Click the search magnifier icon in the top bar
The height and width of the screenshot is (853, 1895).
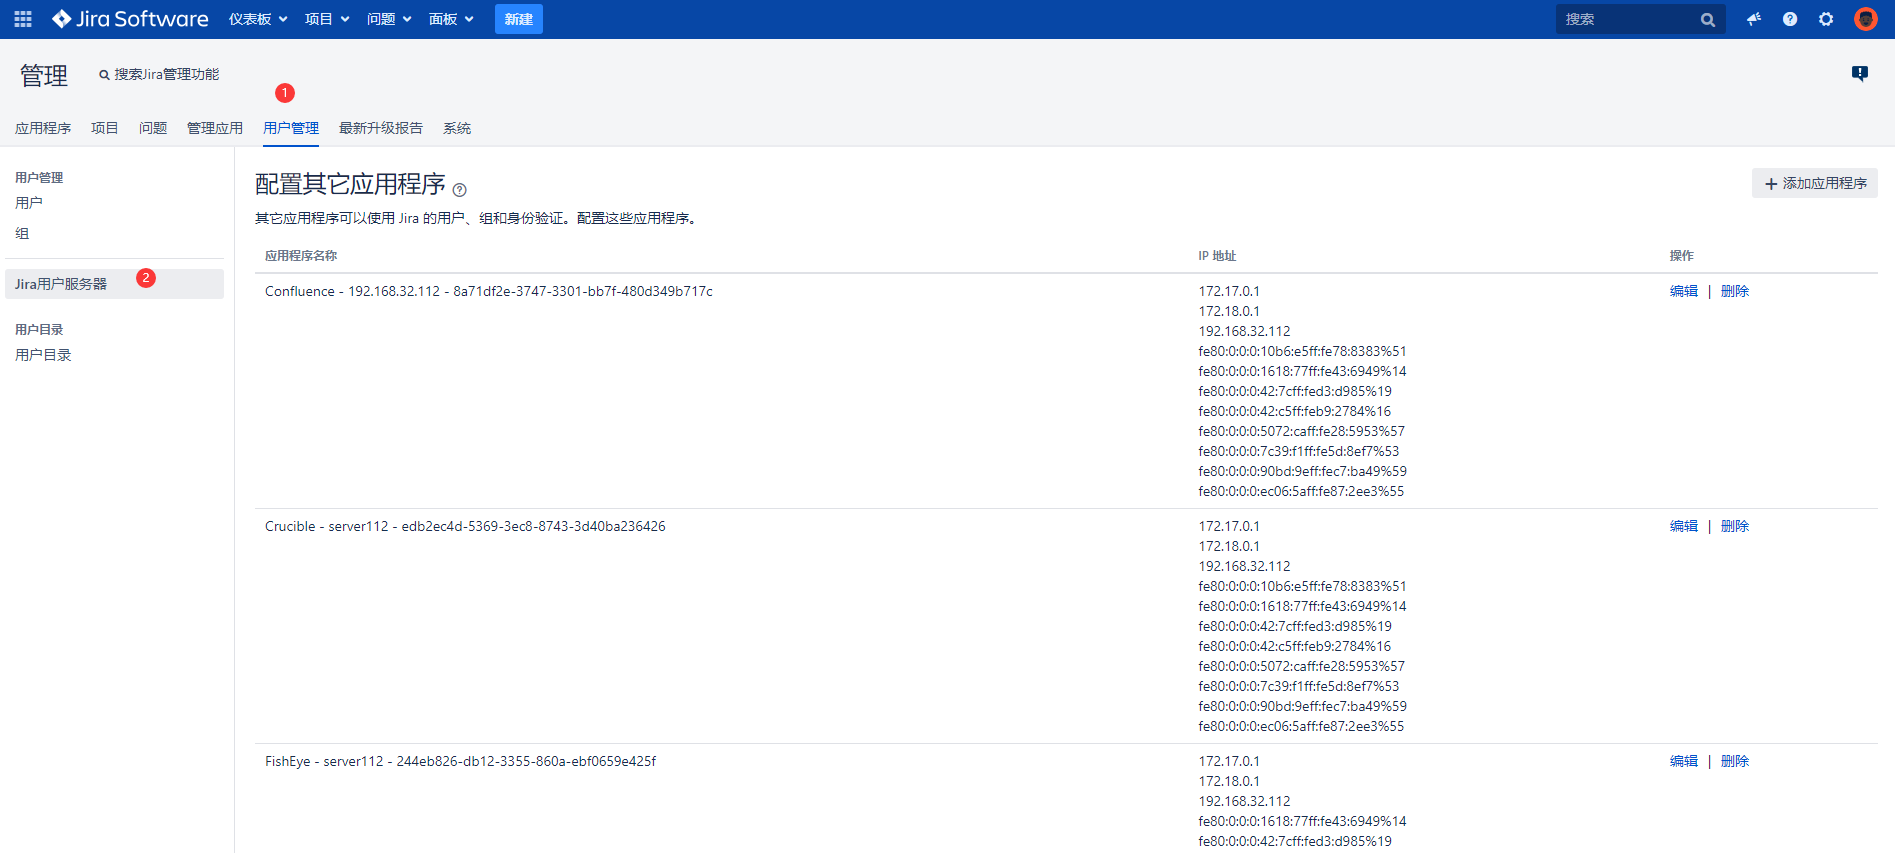1707,19
